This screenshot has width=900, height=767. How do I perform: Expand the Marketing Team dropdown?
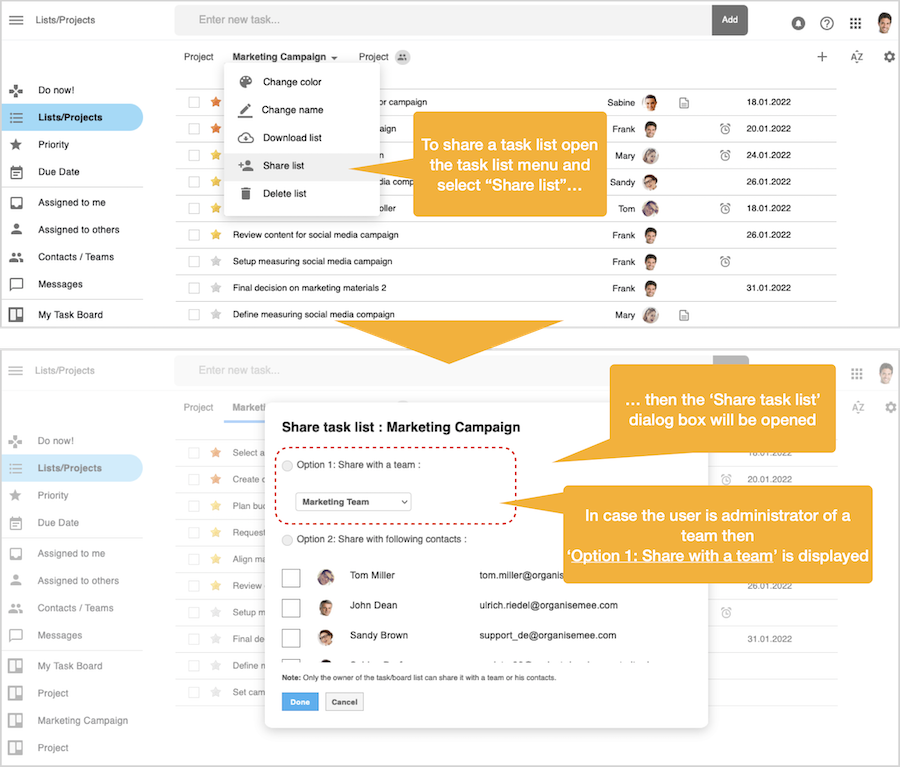point(354,502)
